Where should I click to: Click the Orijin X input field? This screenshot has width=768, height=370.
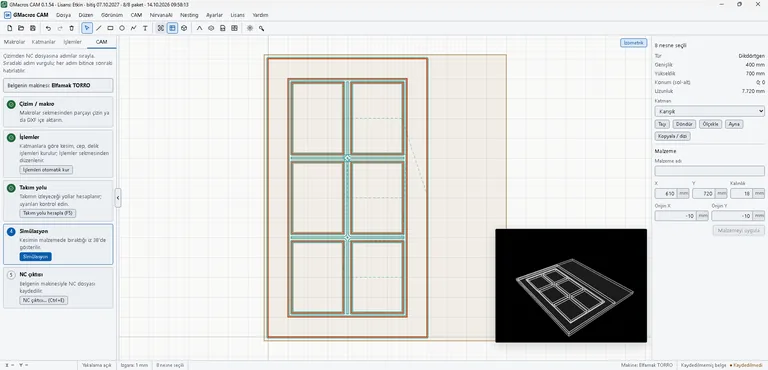(x=676, y=216)
